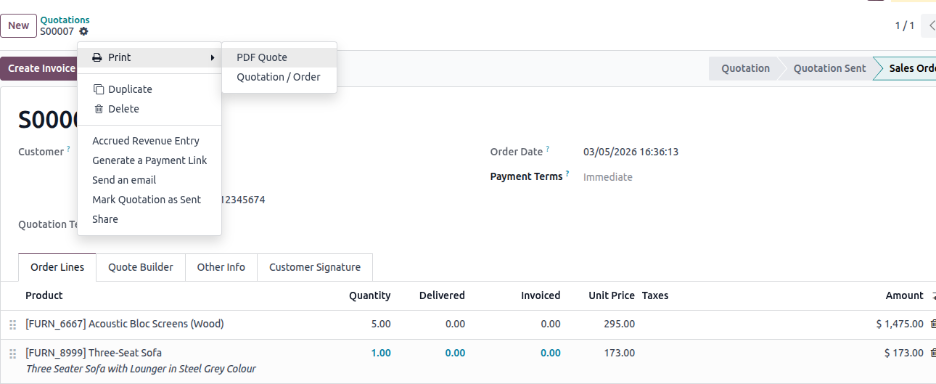Click the printer icon in Print entry
The width and height of the screenshot is (936, 384).
[97, 57]
